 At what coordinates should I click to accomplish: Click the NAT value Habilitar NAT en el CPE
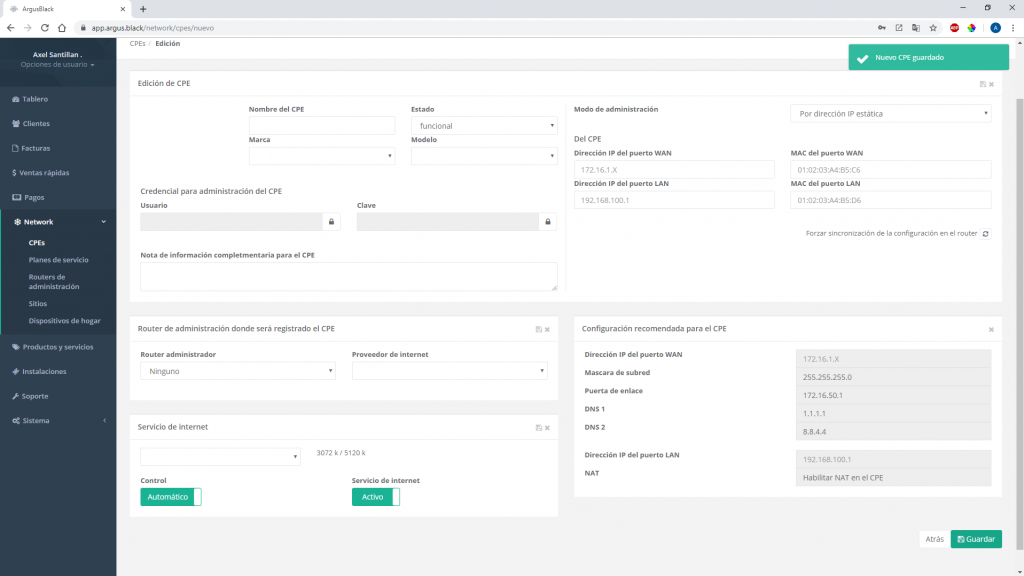893,477
